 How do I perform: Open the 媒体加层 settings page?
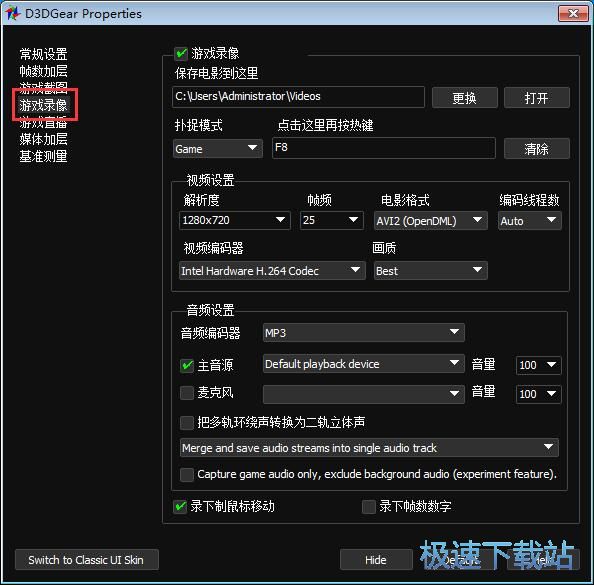coord(43,139)
